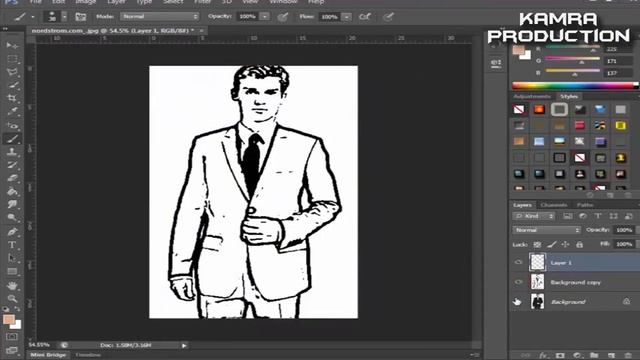
Task: Select the Horizontal Type tool
Action: [x=12, y=245]
